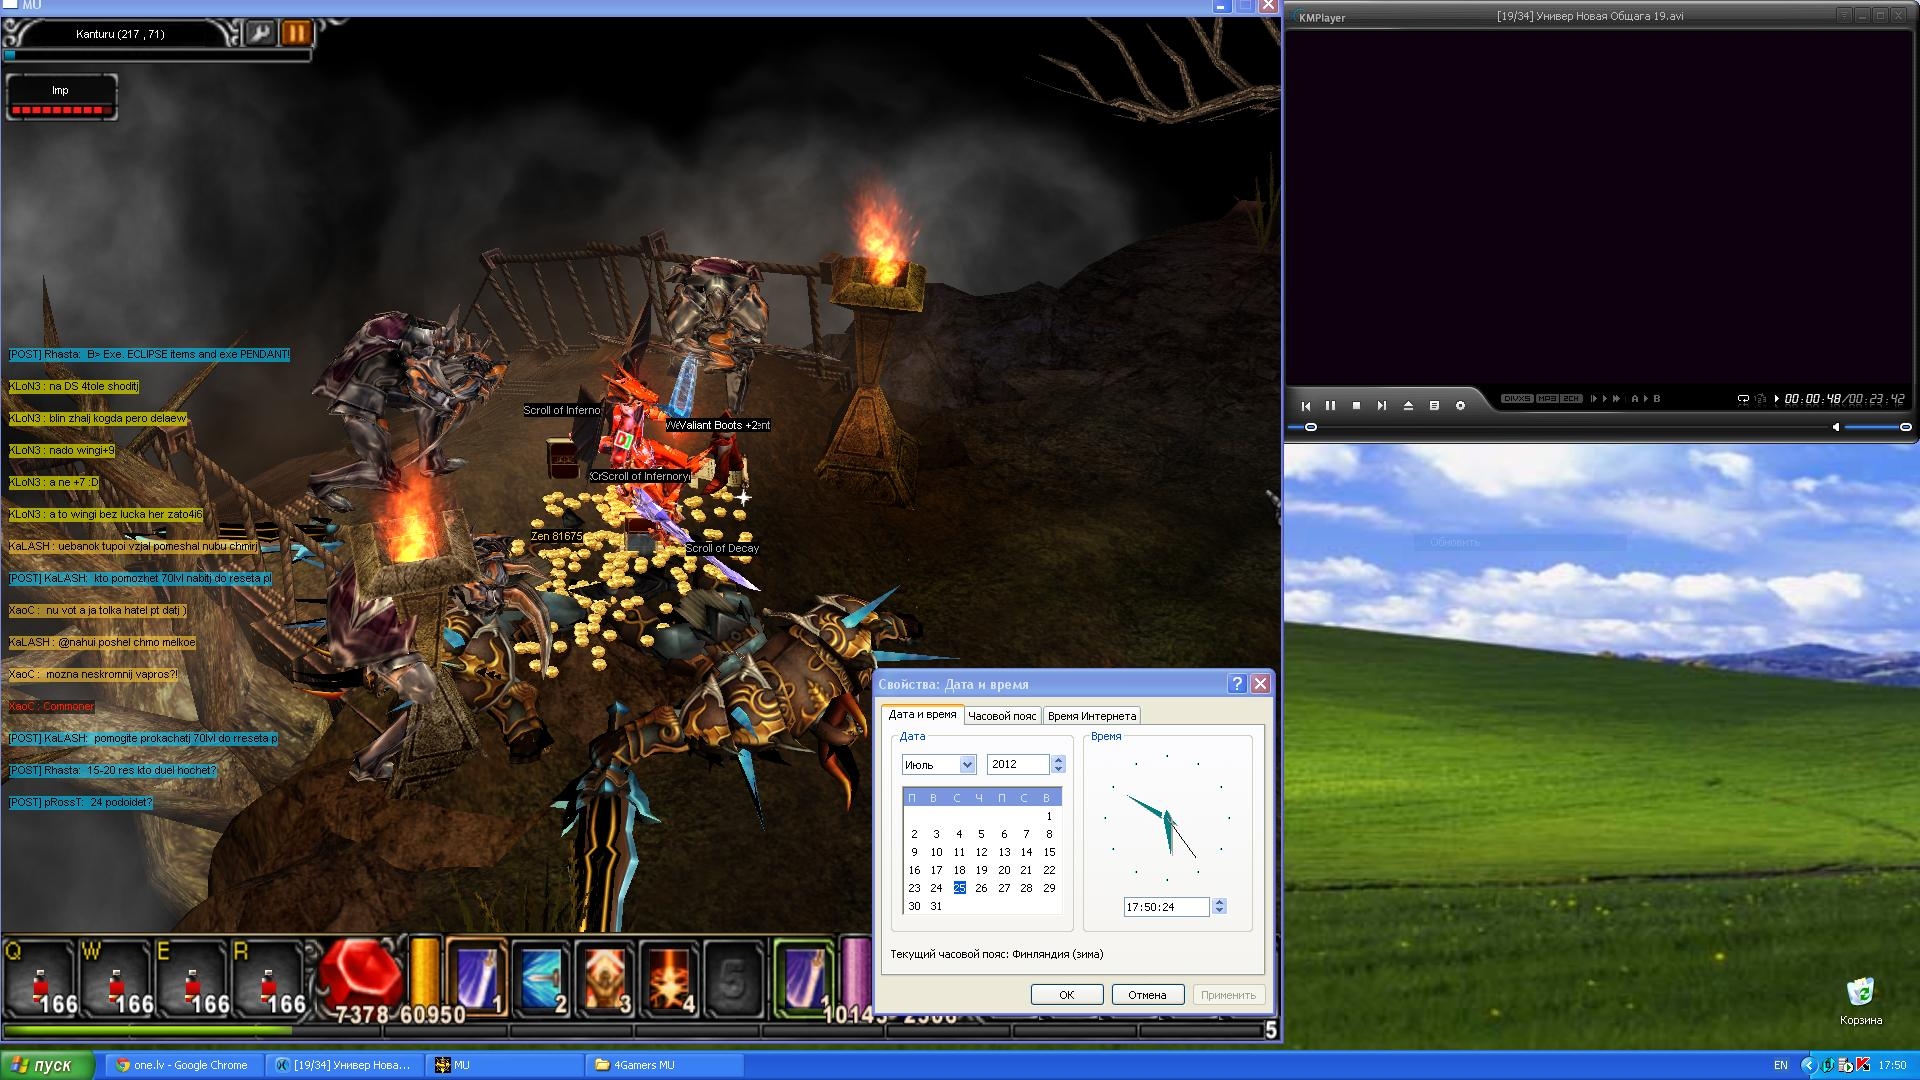Toggle shuffle mode in KMPlayer
Screen dimensions: 1920x1080
pos(1760,399)
